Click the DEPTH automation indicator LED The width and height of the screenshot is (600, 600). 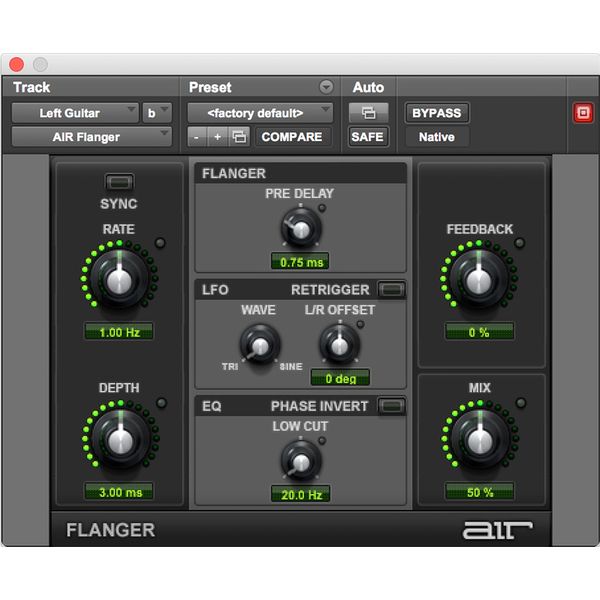[161, 403]
